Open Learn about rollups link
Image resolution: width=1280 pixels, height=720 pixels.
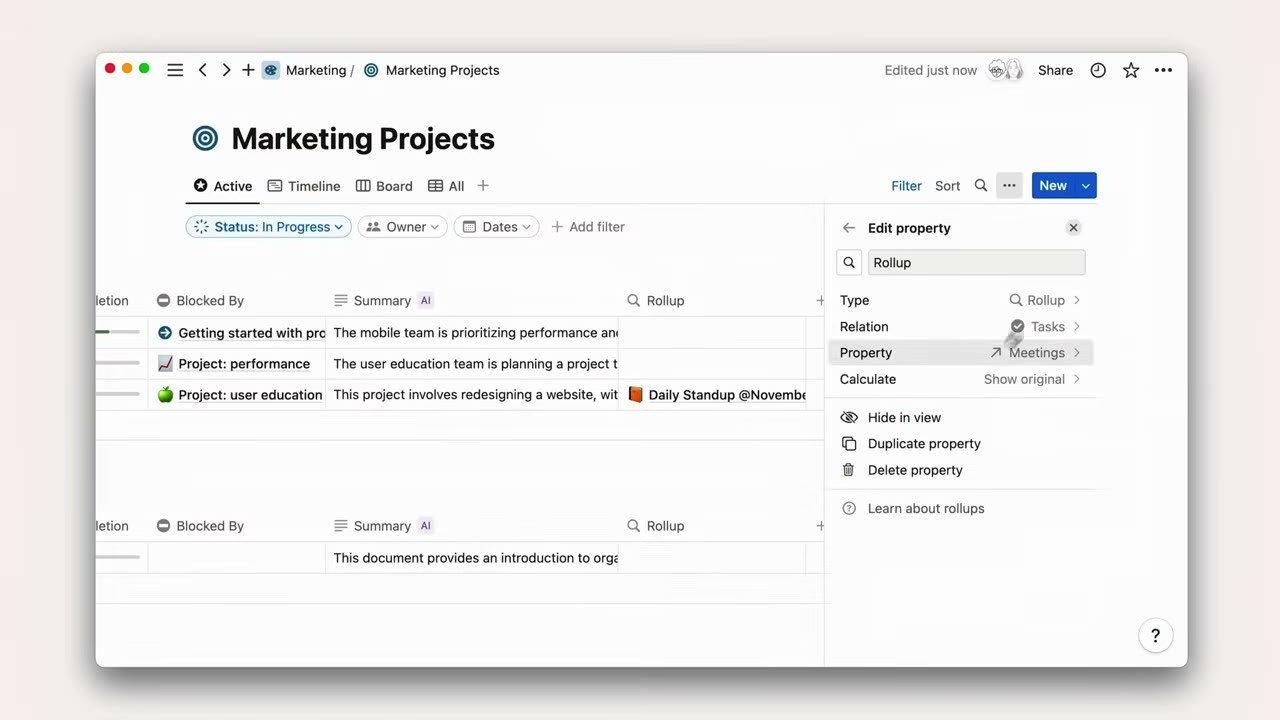point(926,508)
